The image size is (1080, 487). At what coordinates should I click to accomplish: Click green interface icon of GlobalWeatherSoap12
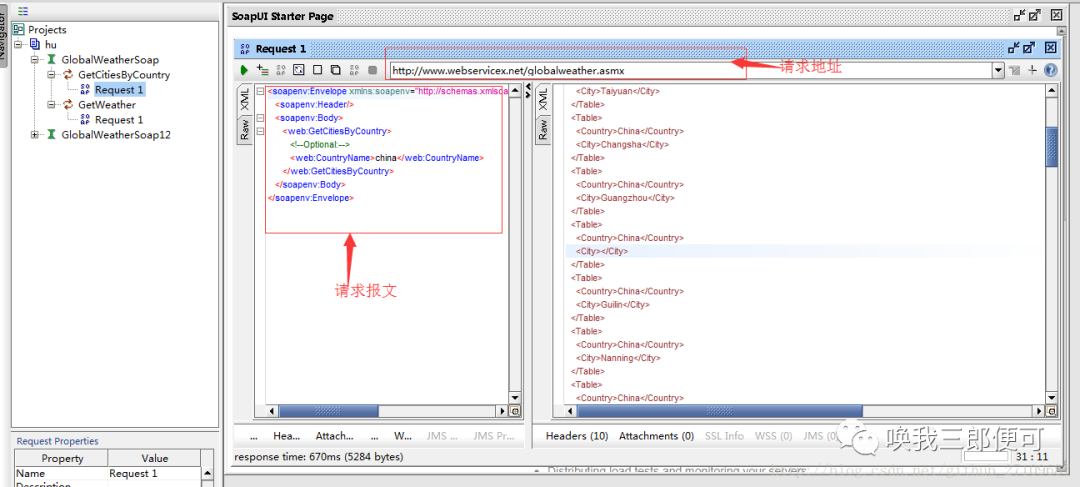(x=52, y=135)
